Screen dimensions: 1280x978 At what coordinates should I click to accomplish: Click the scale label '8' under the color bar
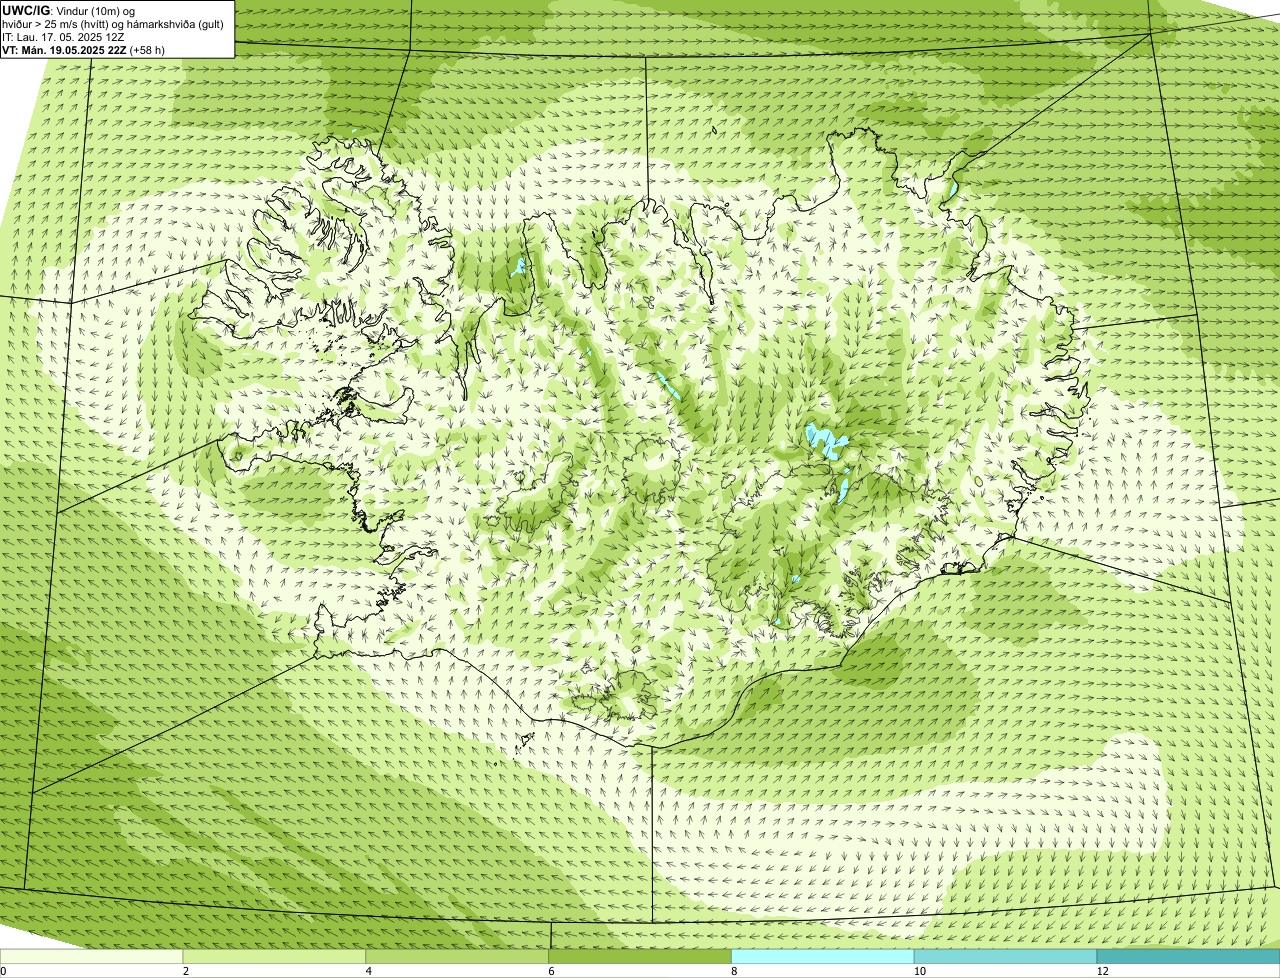click(x=734, y=971)
